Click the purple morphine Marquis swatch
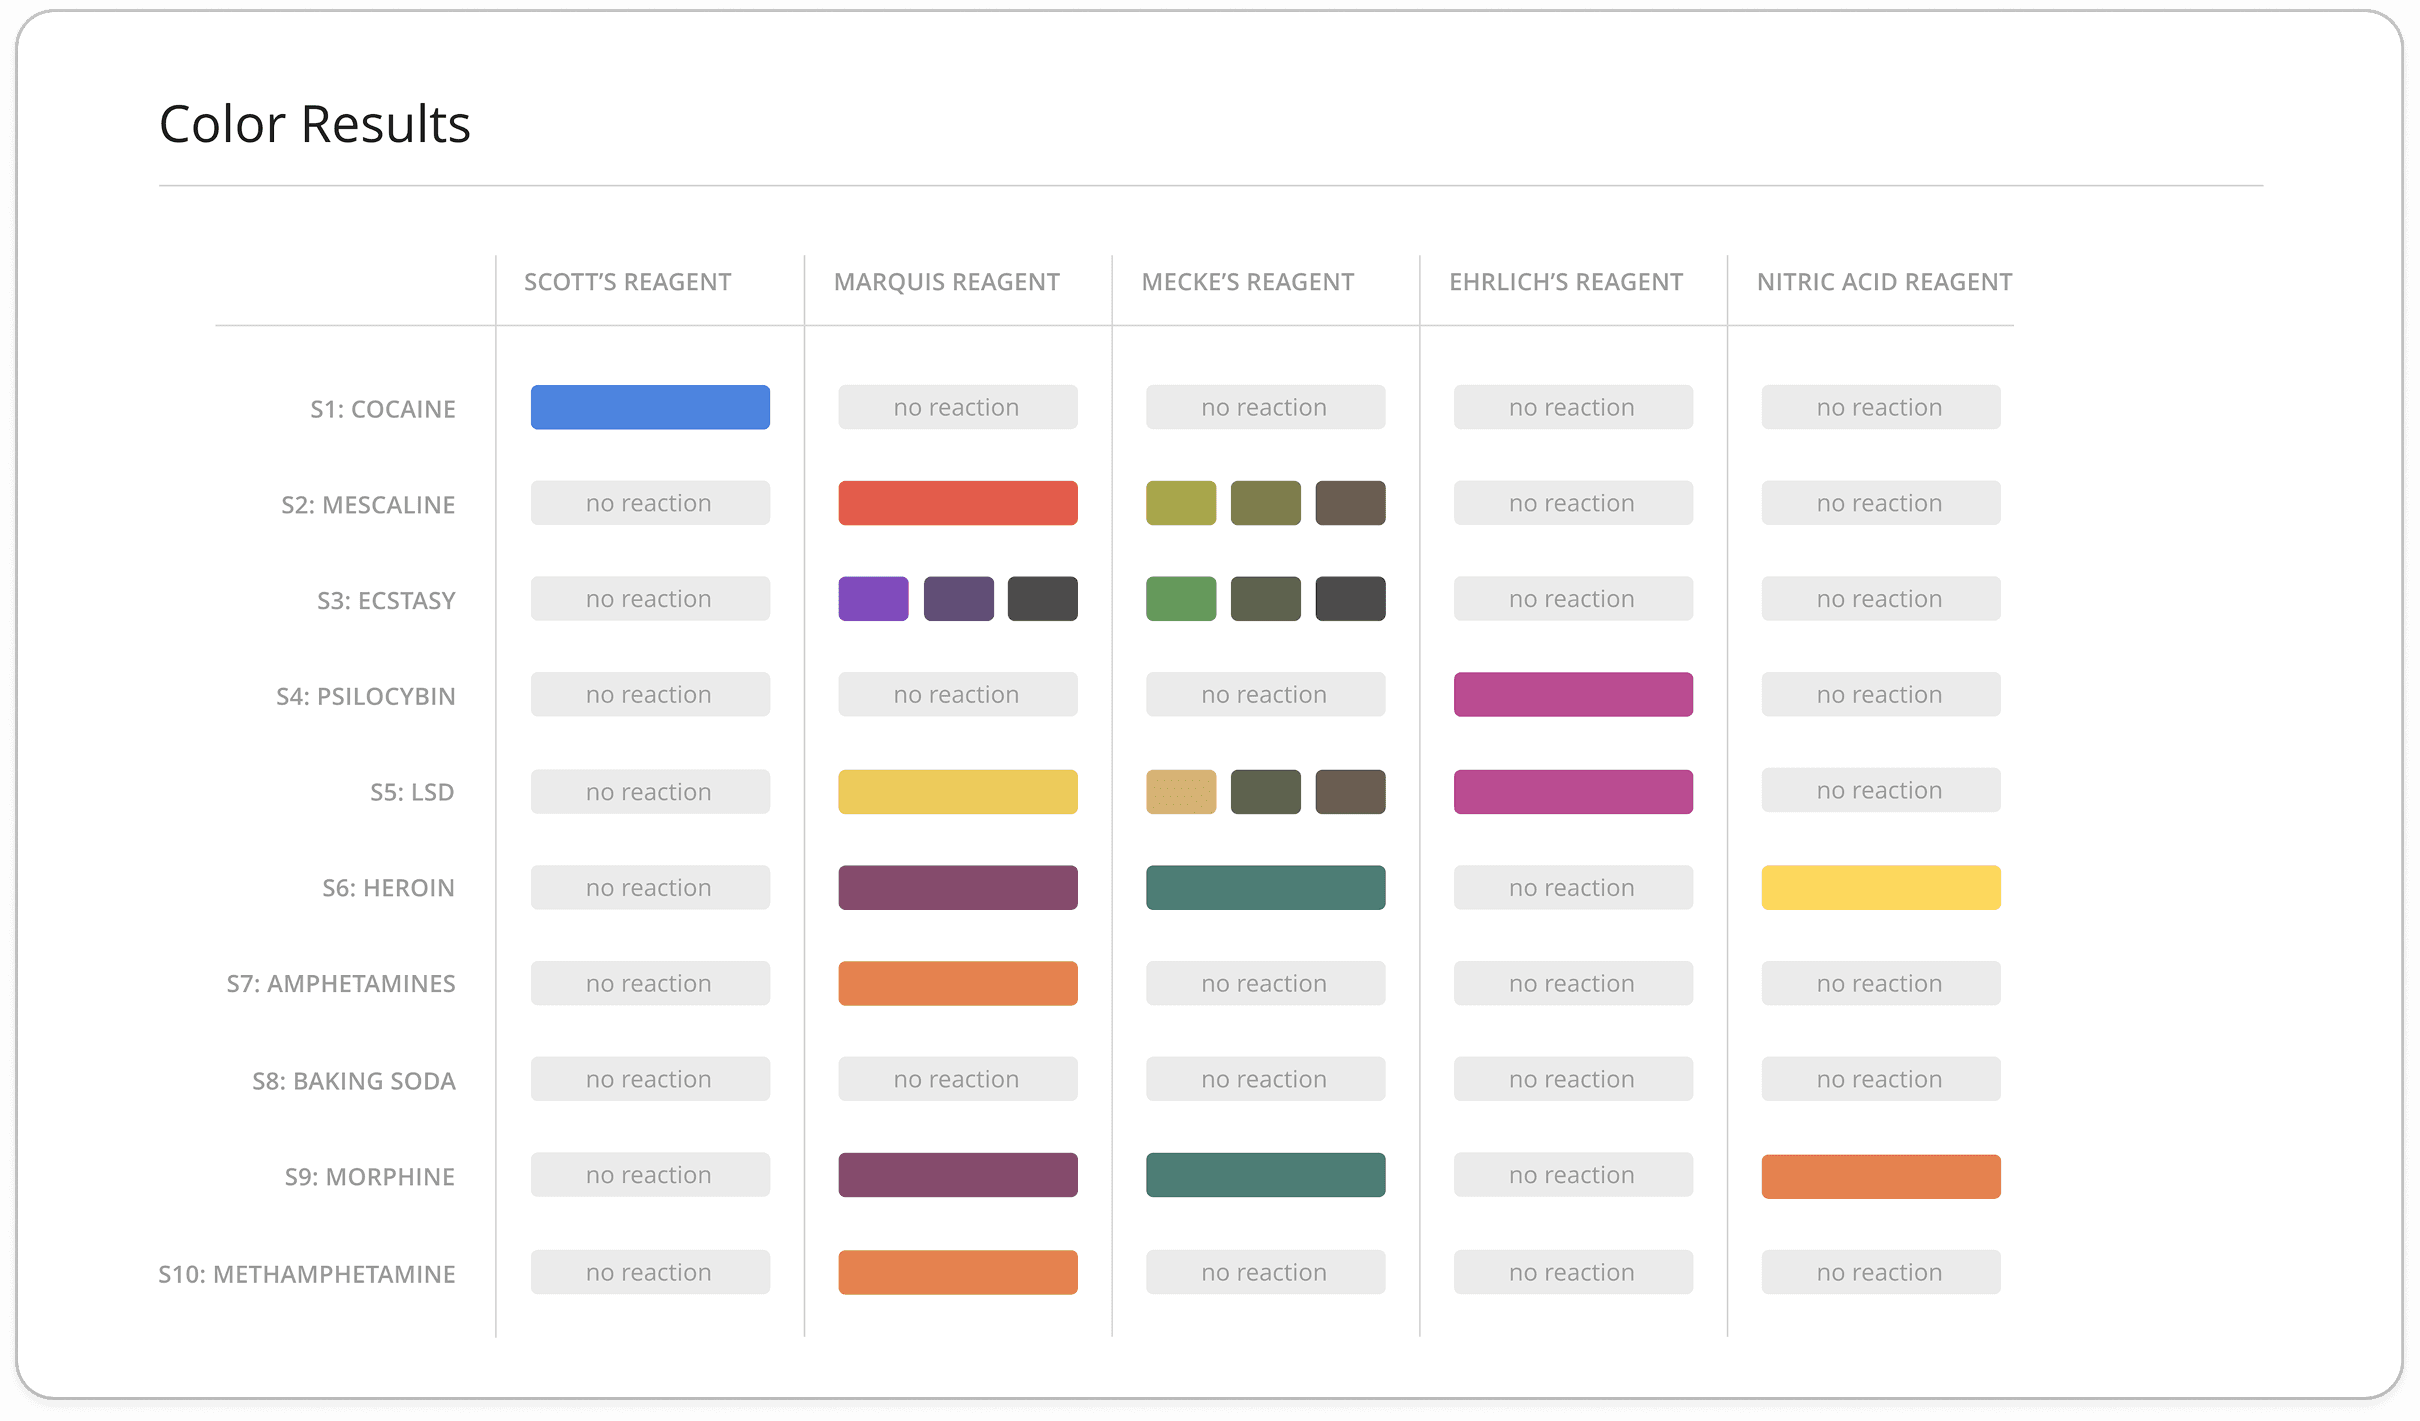The image size is (2420, 1421). (x=957, y=1175)
